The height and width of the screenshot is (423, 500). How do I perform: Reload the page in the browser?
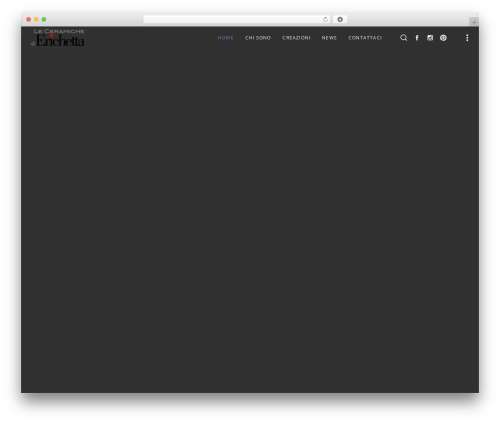325,19
